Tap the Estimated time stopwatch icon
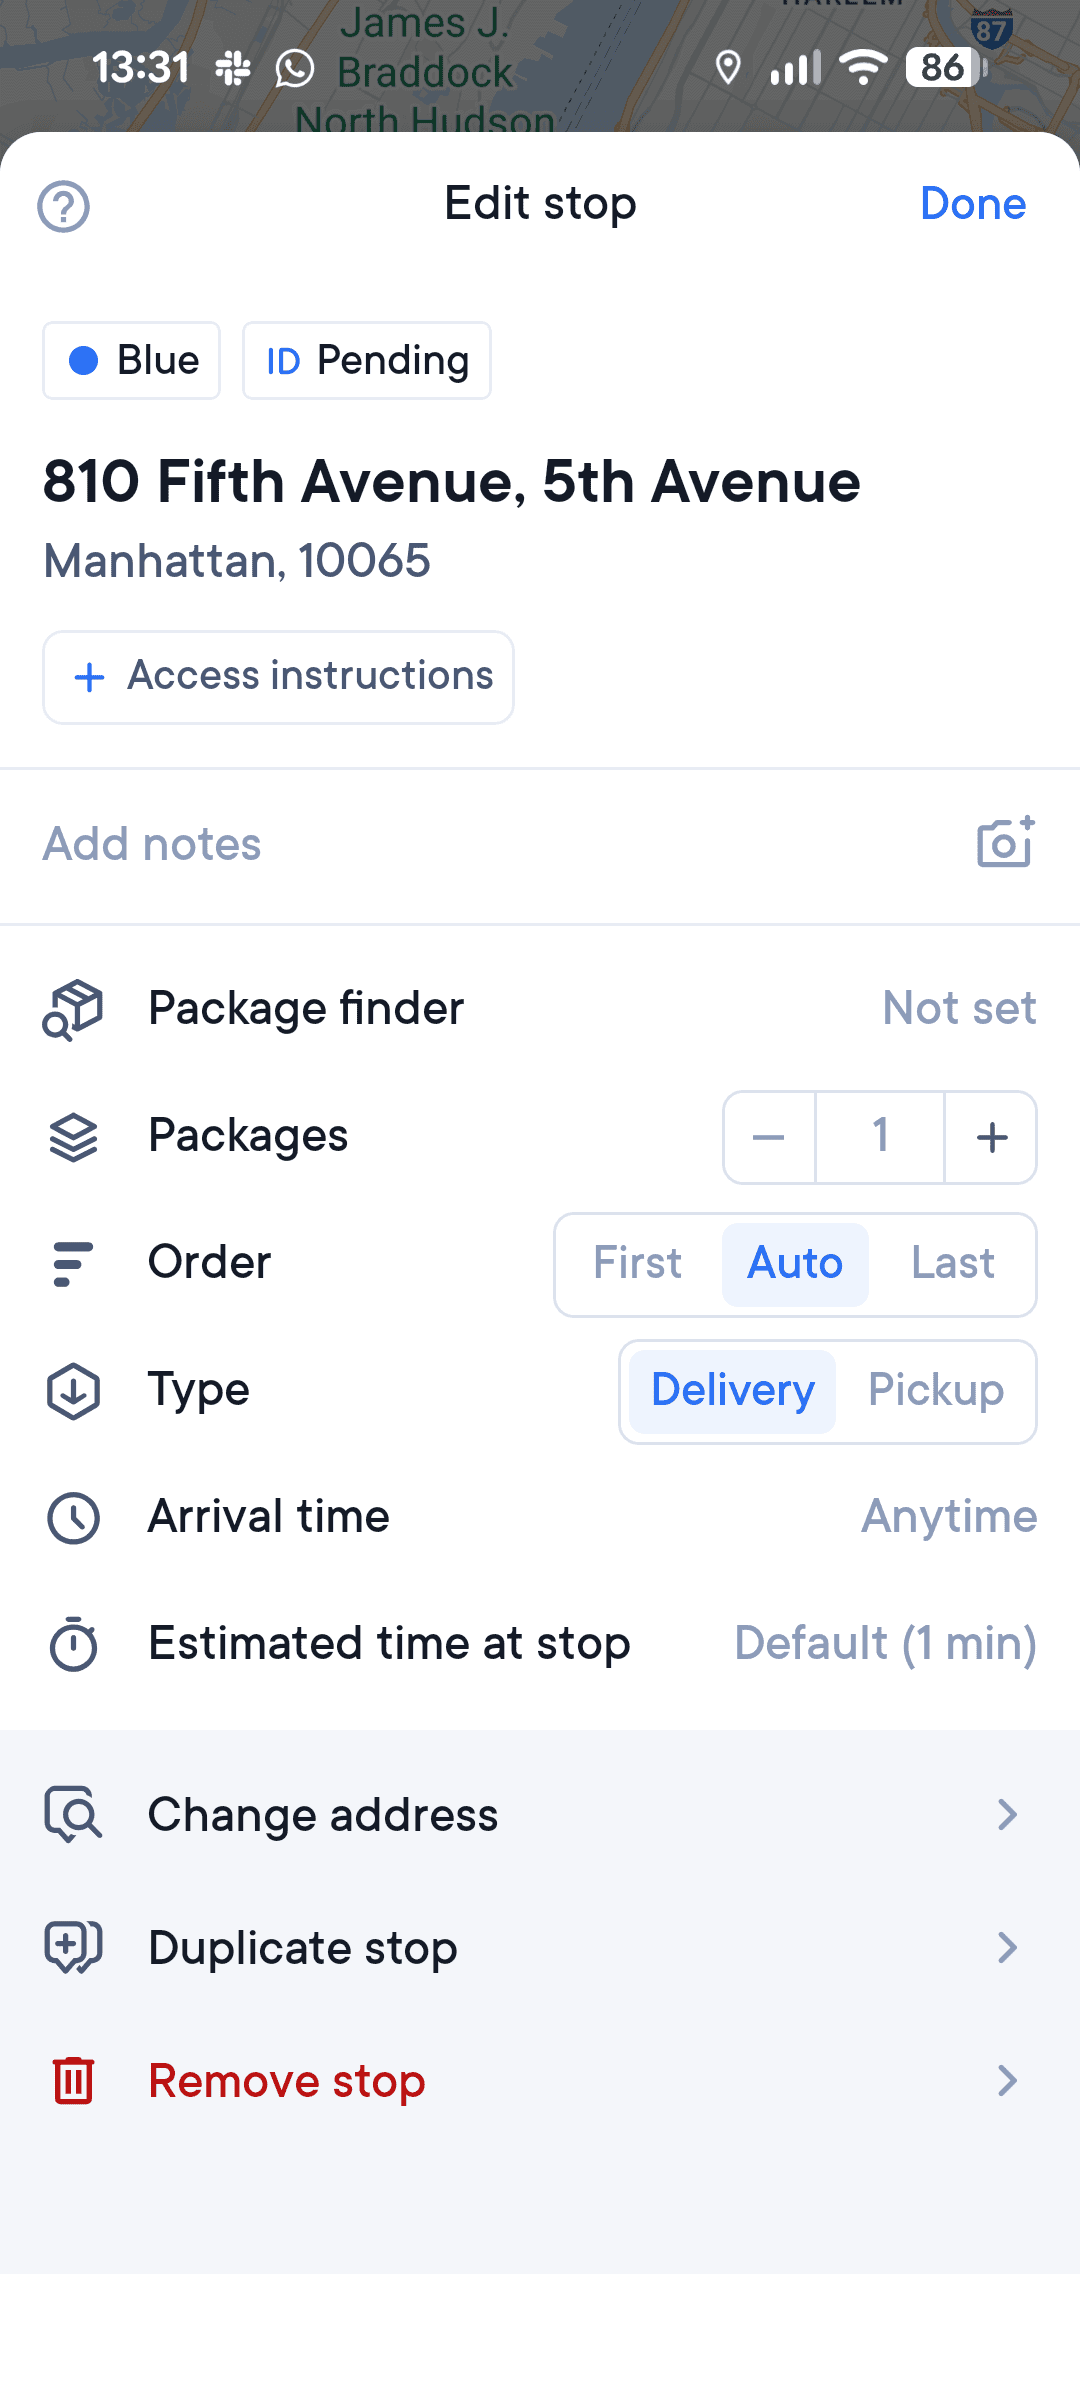Image resolution: width=1080 pixels, height=2400 pixels. [73, 1644]
